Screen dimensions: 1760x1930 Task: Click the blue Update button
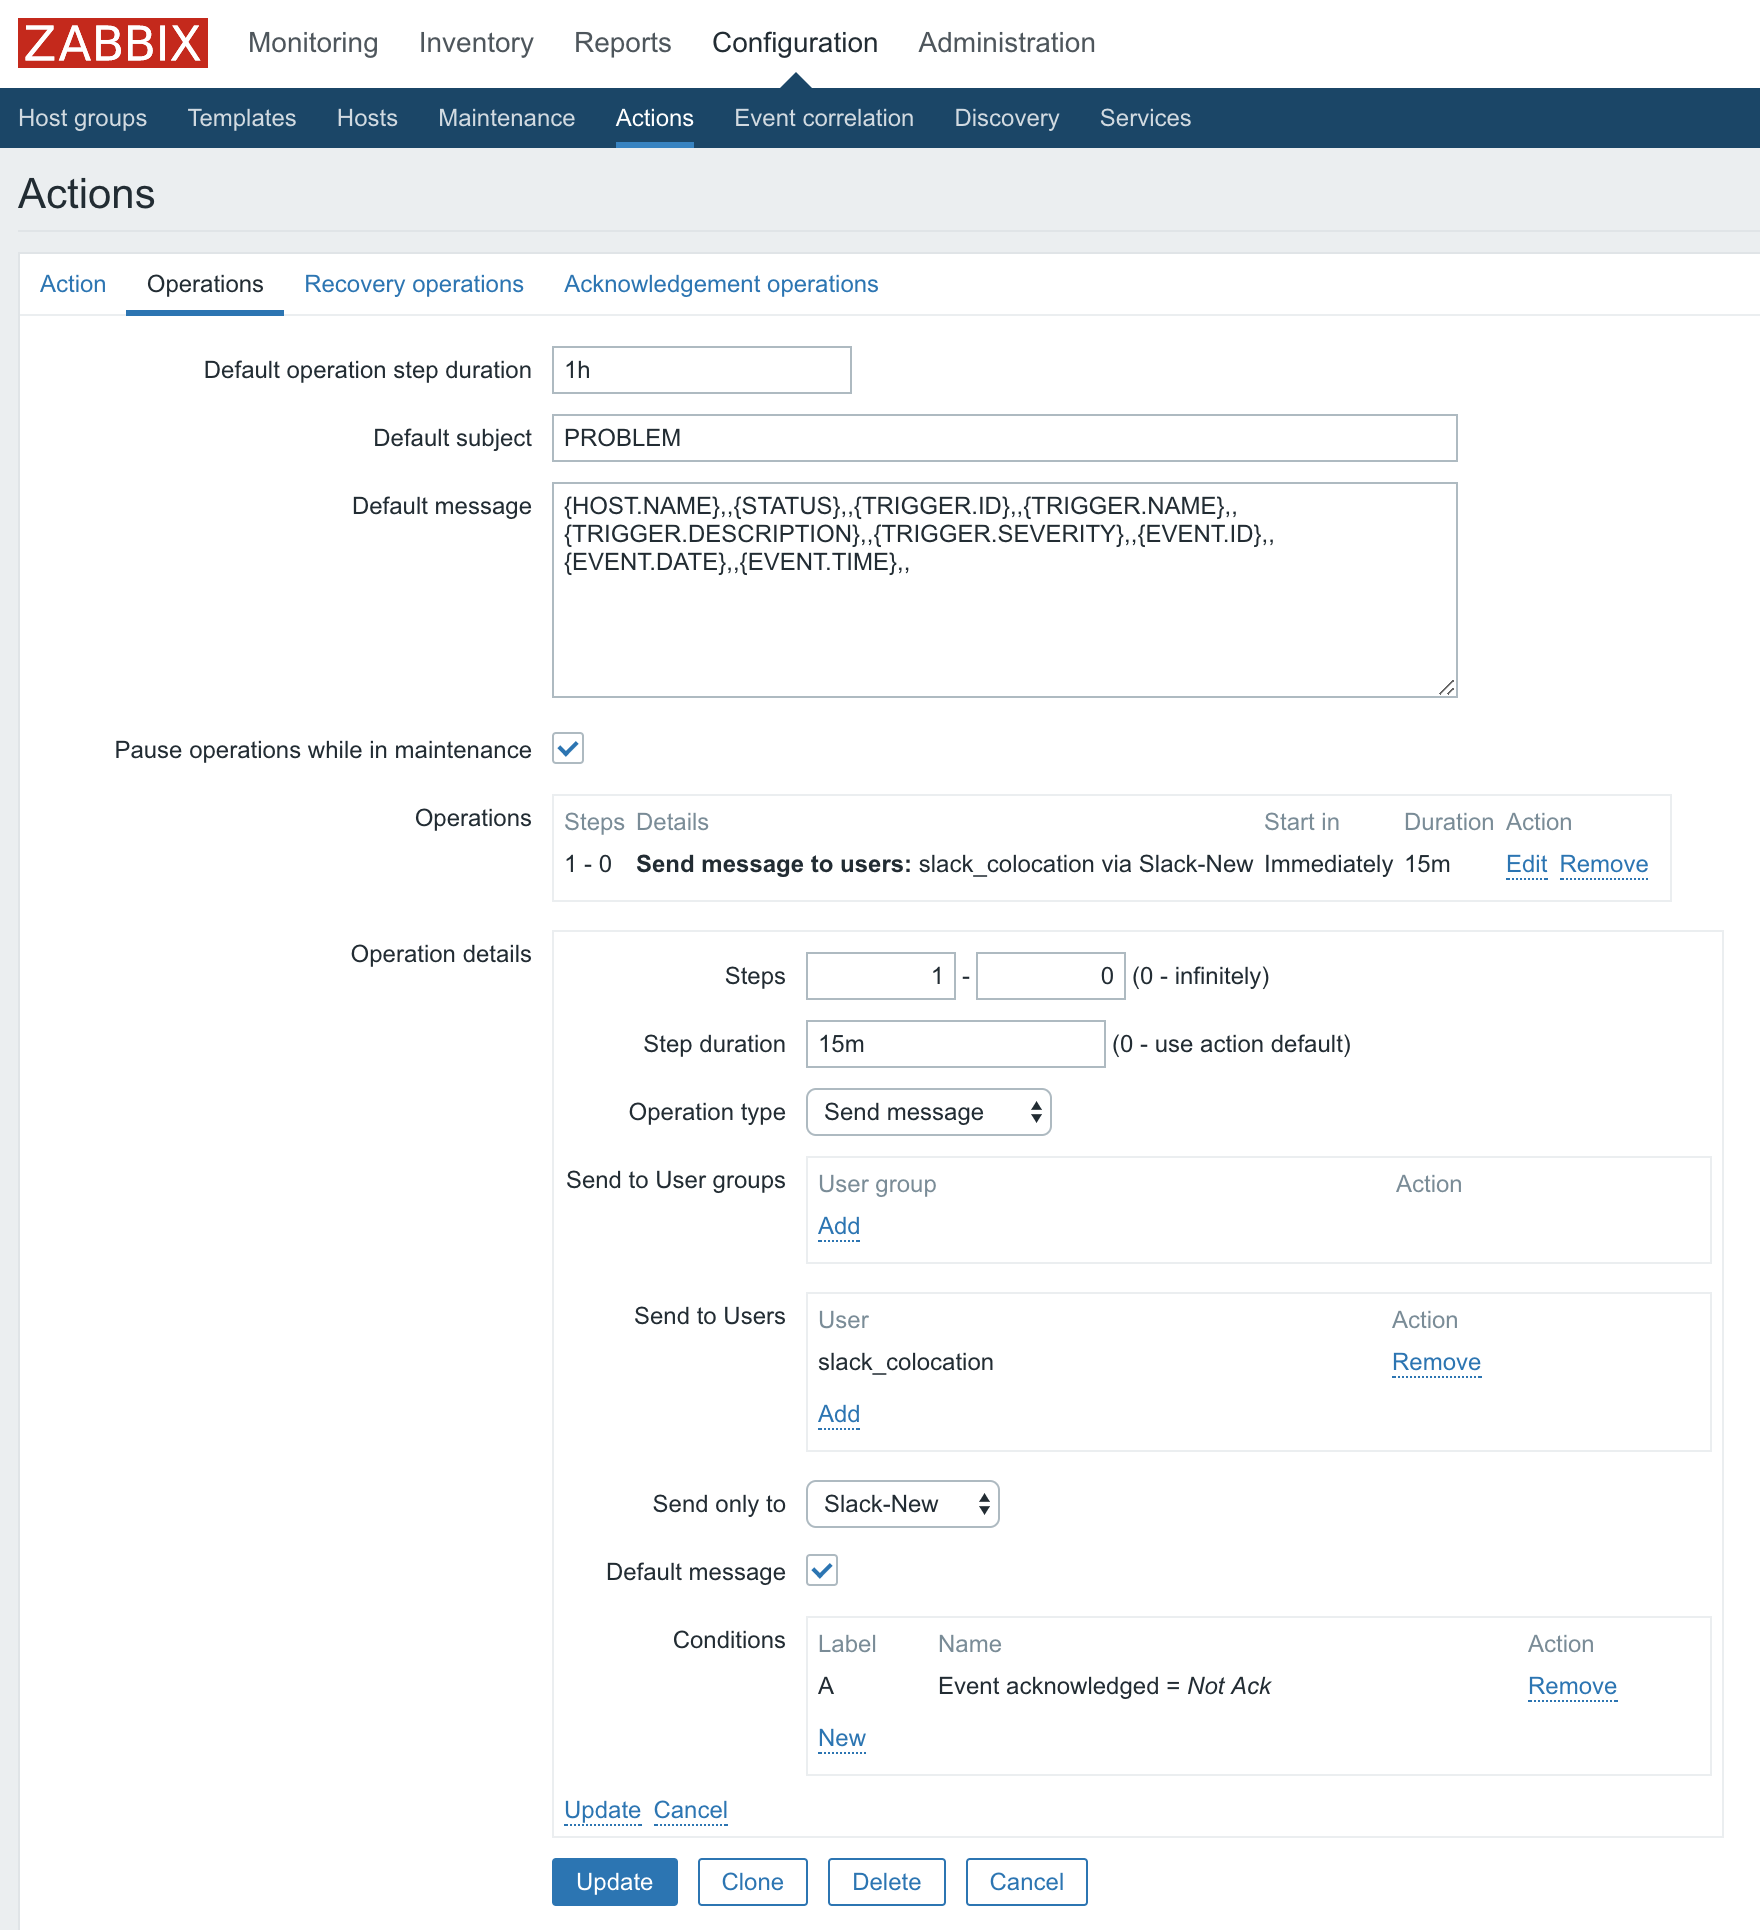614,1882
